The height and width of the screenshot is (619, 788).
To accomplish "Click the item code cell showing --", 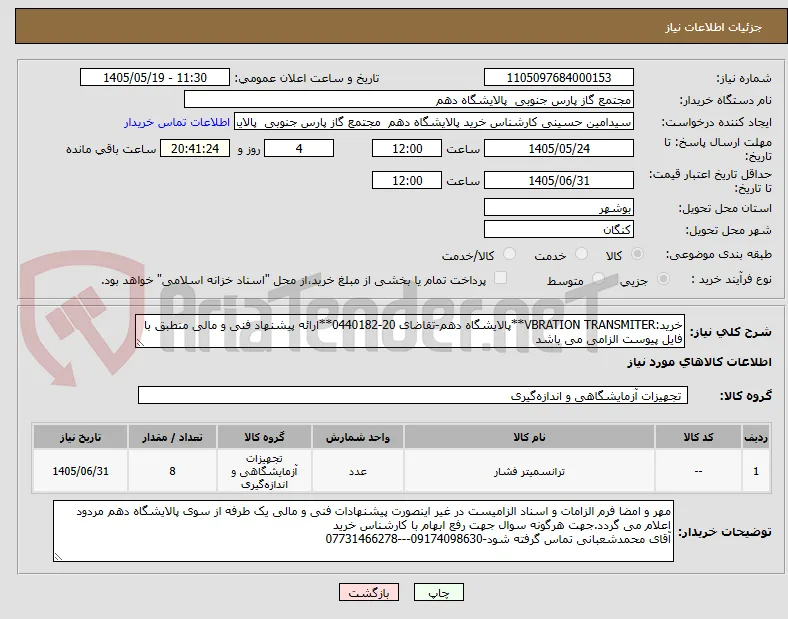I will (x=698, y=471).
